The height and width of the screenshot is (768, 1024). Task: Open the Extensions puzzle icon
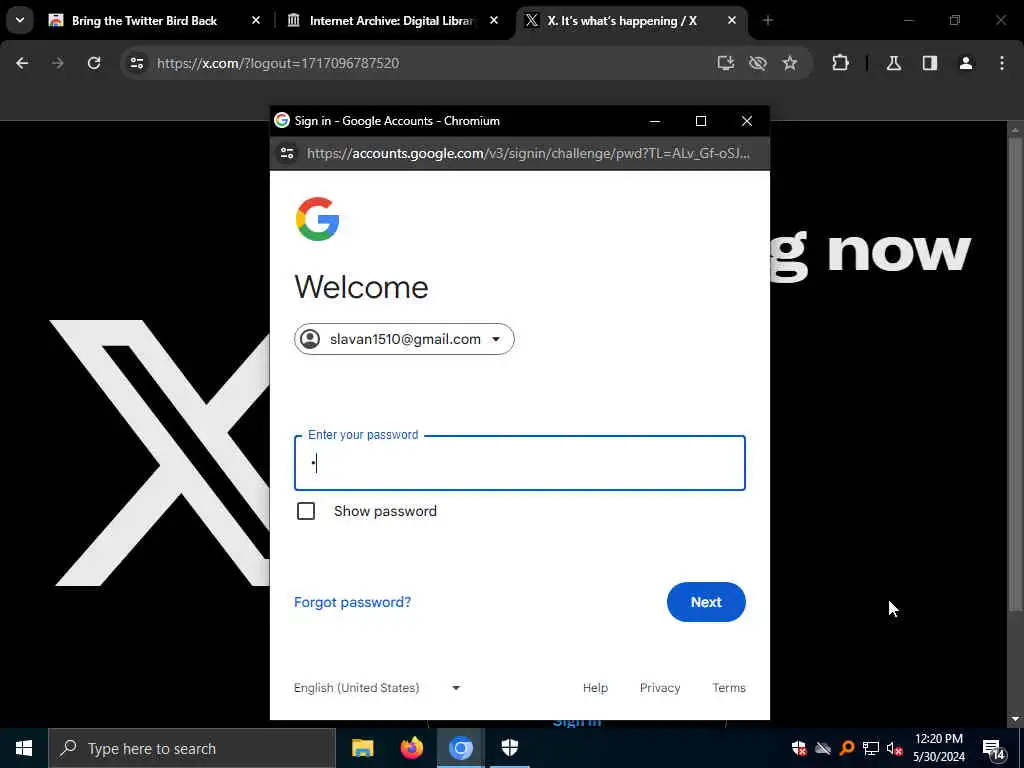(840, 63)
